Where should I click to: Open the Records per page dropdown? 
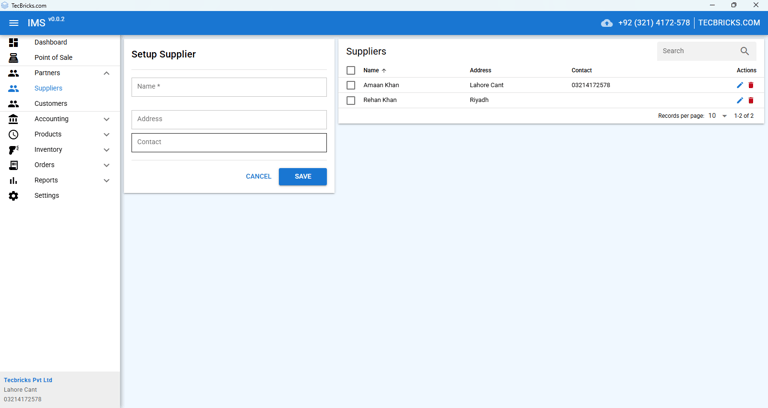(x=718, y=116)
